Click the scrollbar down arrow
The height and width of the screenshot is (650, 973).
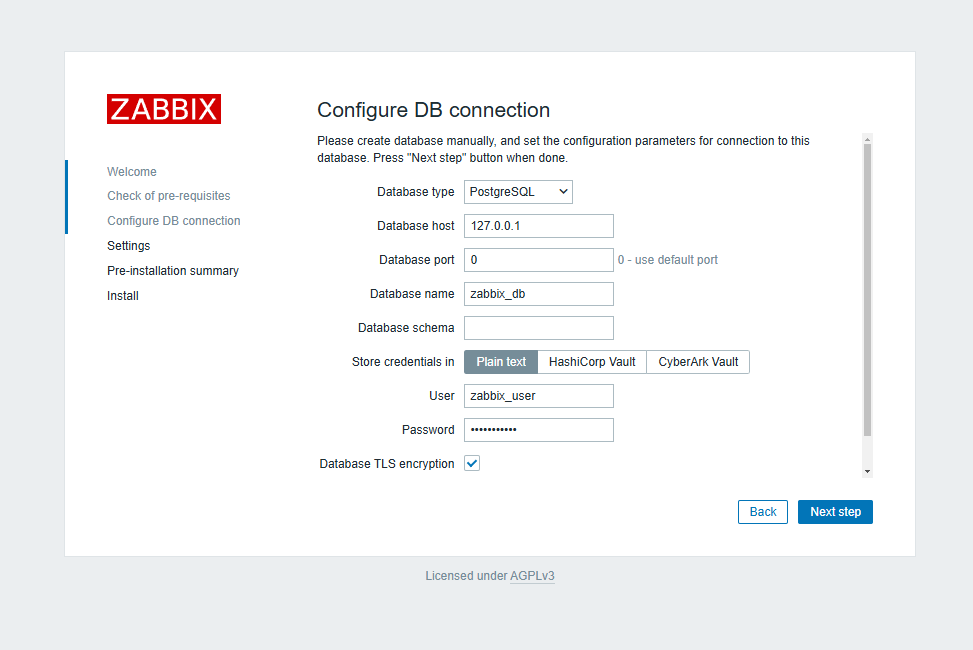(867, 471)
